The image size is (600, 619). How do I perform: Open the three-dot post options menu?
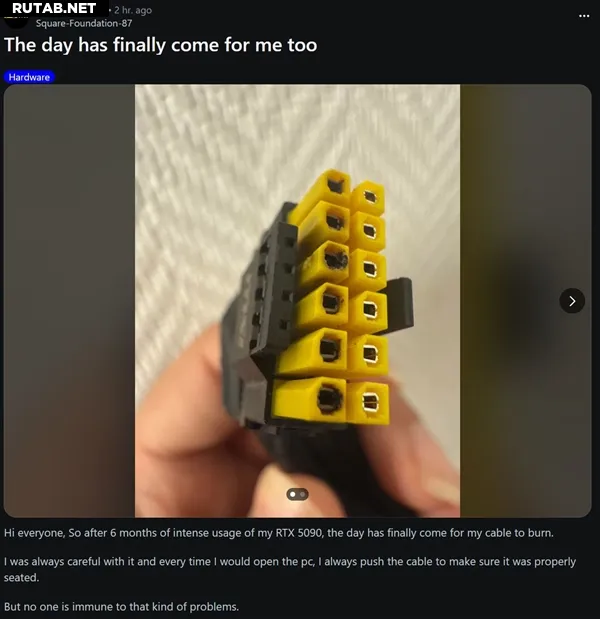pos(584,16)
